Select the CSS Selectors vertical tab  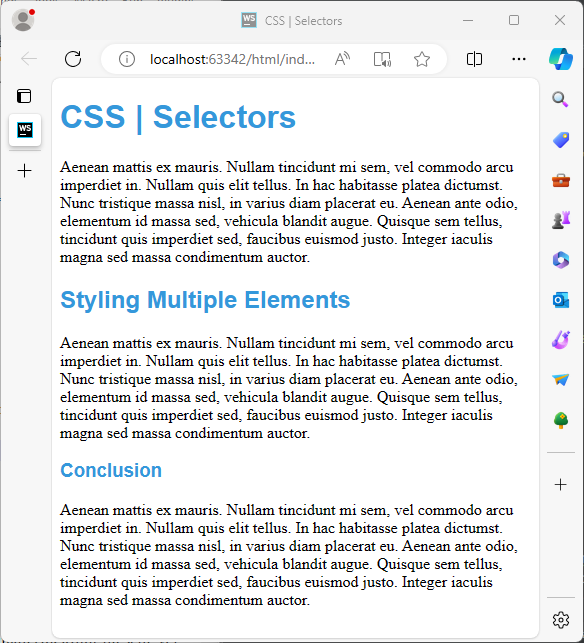[25, 130]
